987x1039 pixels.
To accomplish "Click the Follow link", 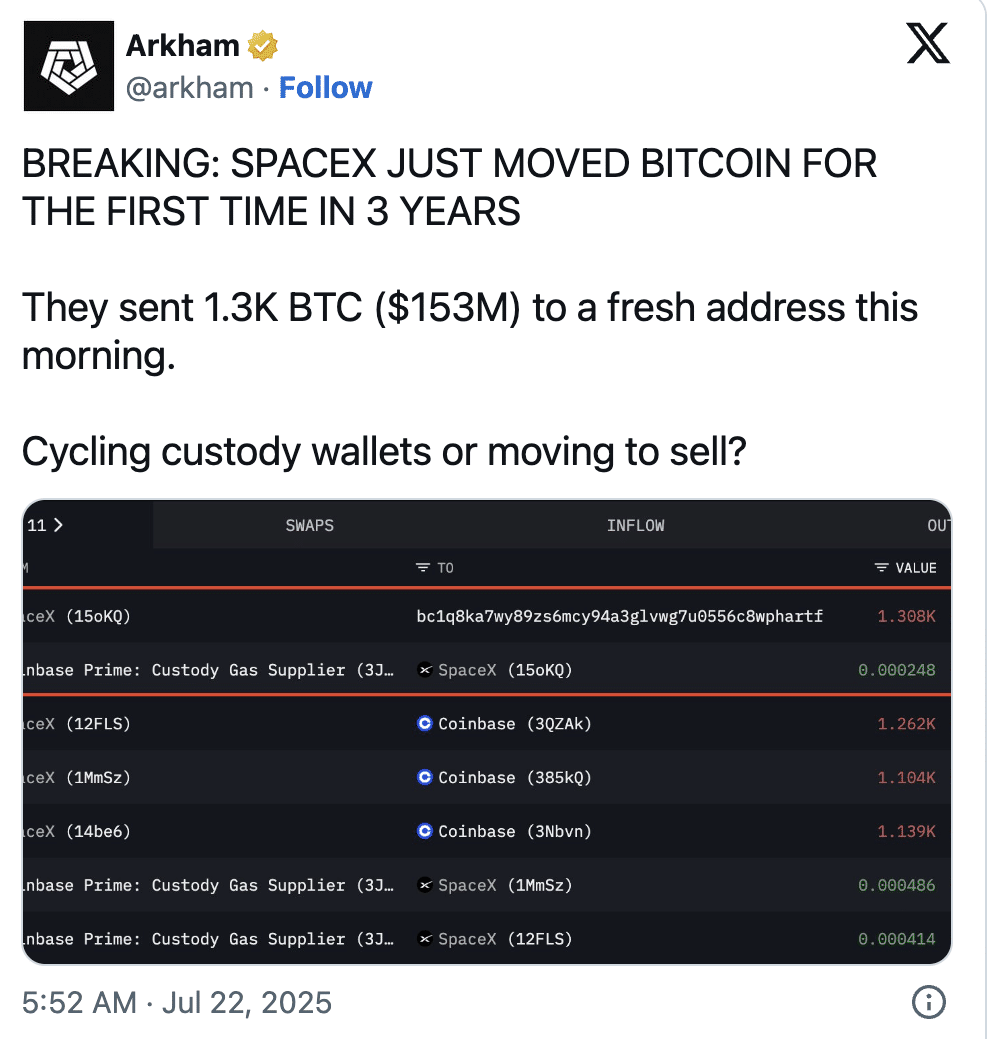I will click(x=325, y=88).
